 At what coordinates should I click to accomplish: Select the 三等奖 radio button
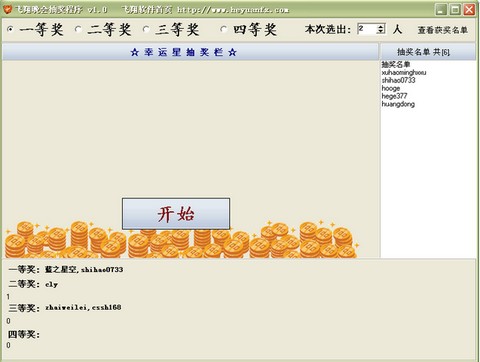(x=146, y=29)
